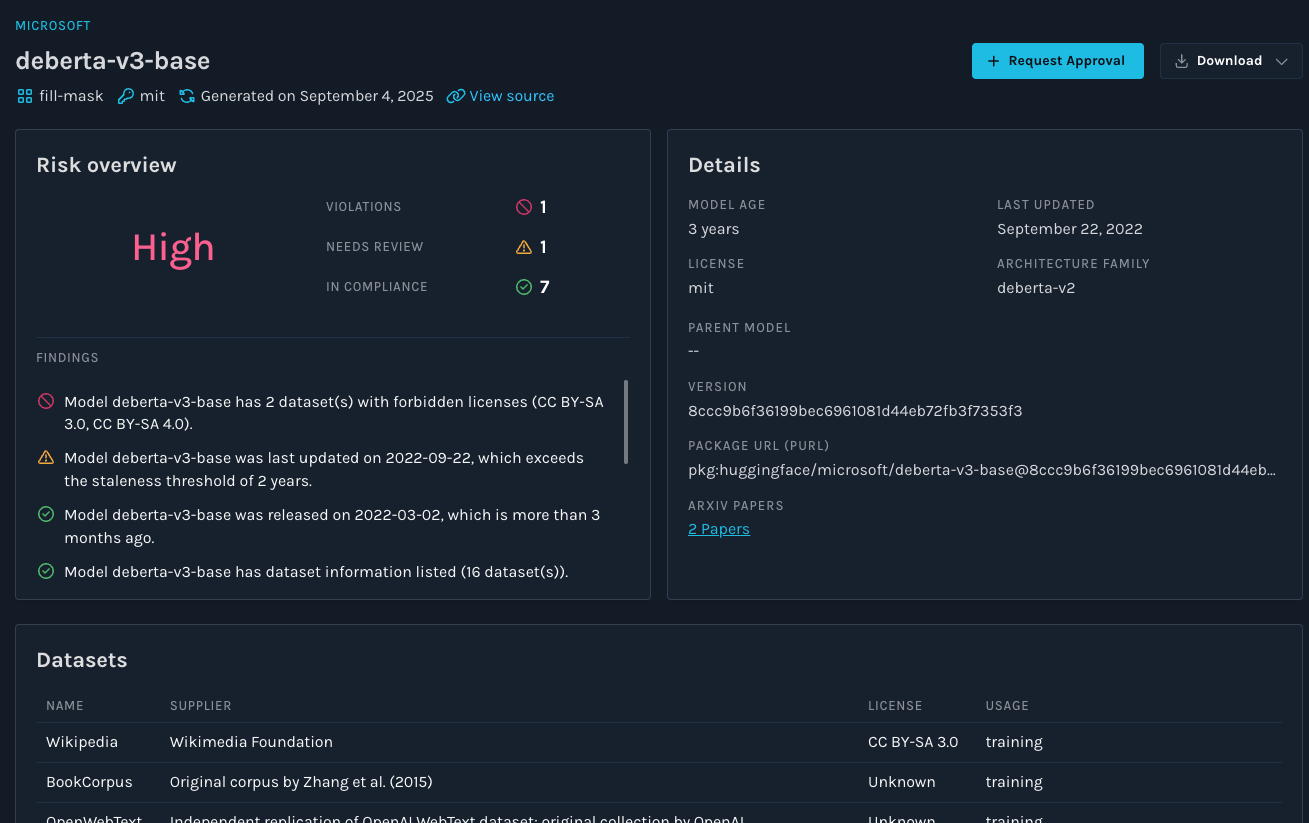Click the Generated on refresh icon

(187, 96)
